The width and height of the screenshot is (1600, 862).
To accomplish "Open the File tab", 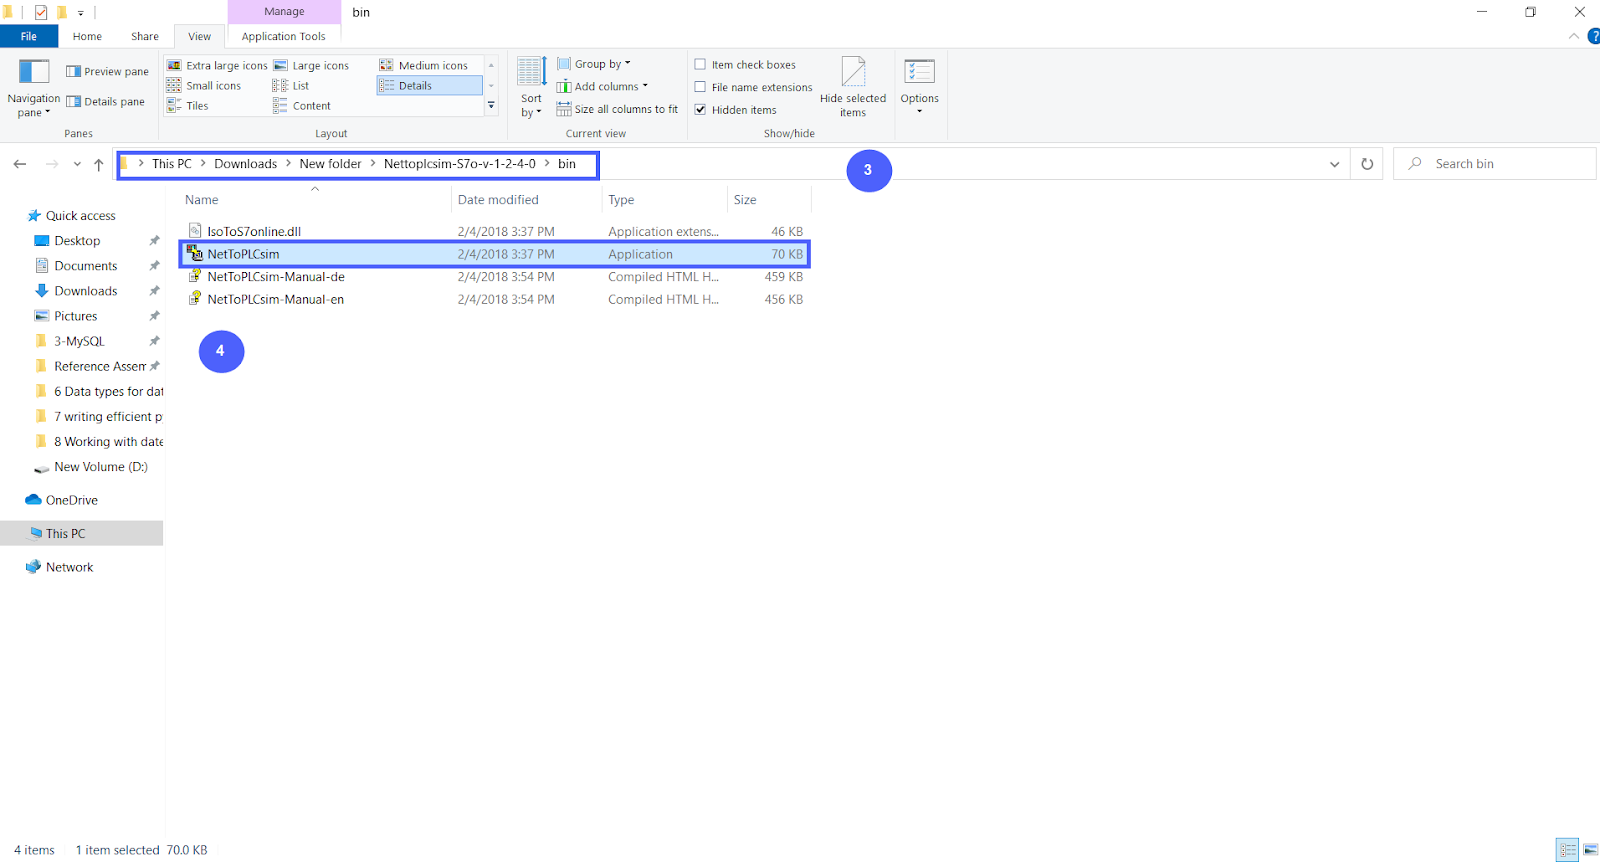I will [29, 36].
